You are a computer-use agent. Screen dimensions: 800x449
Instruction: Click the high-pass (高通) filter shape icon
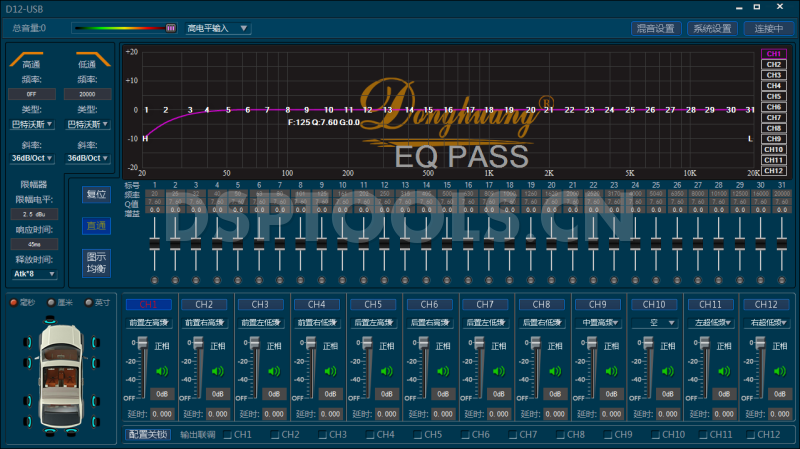(x=30, y=63)
